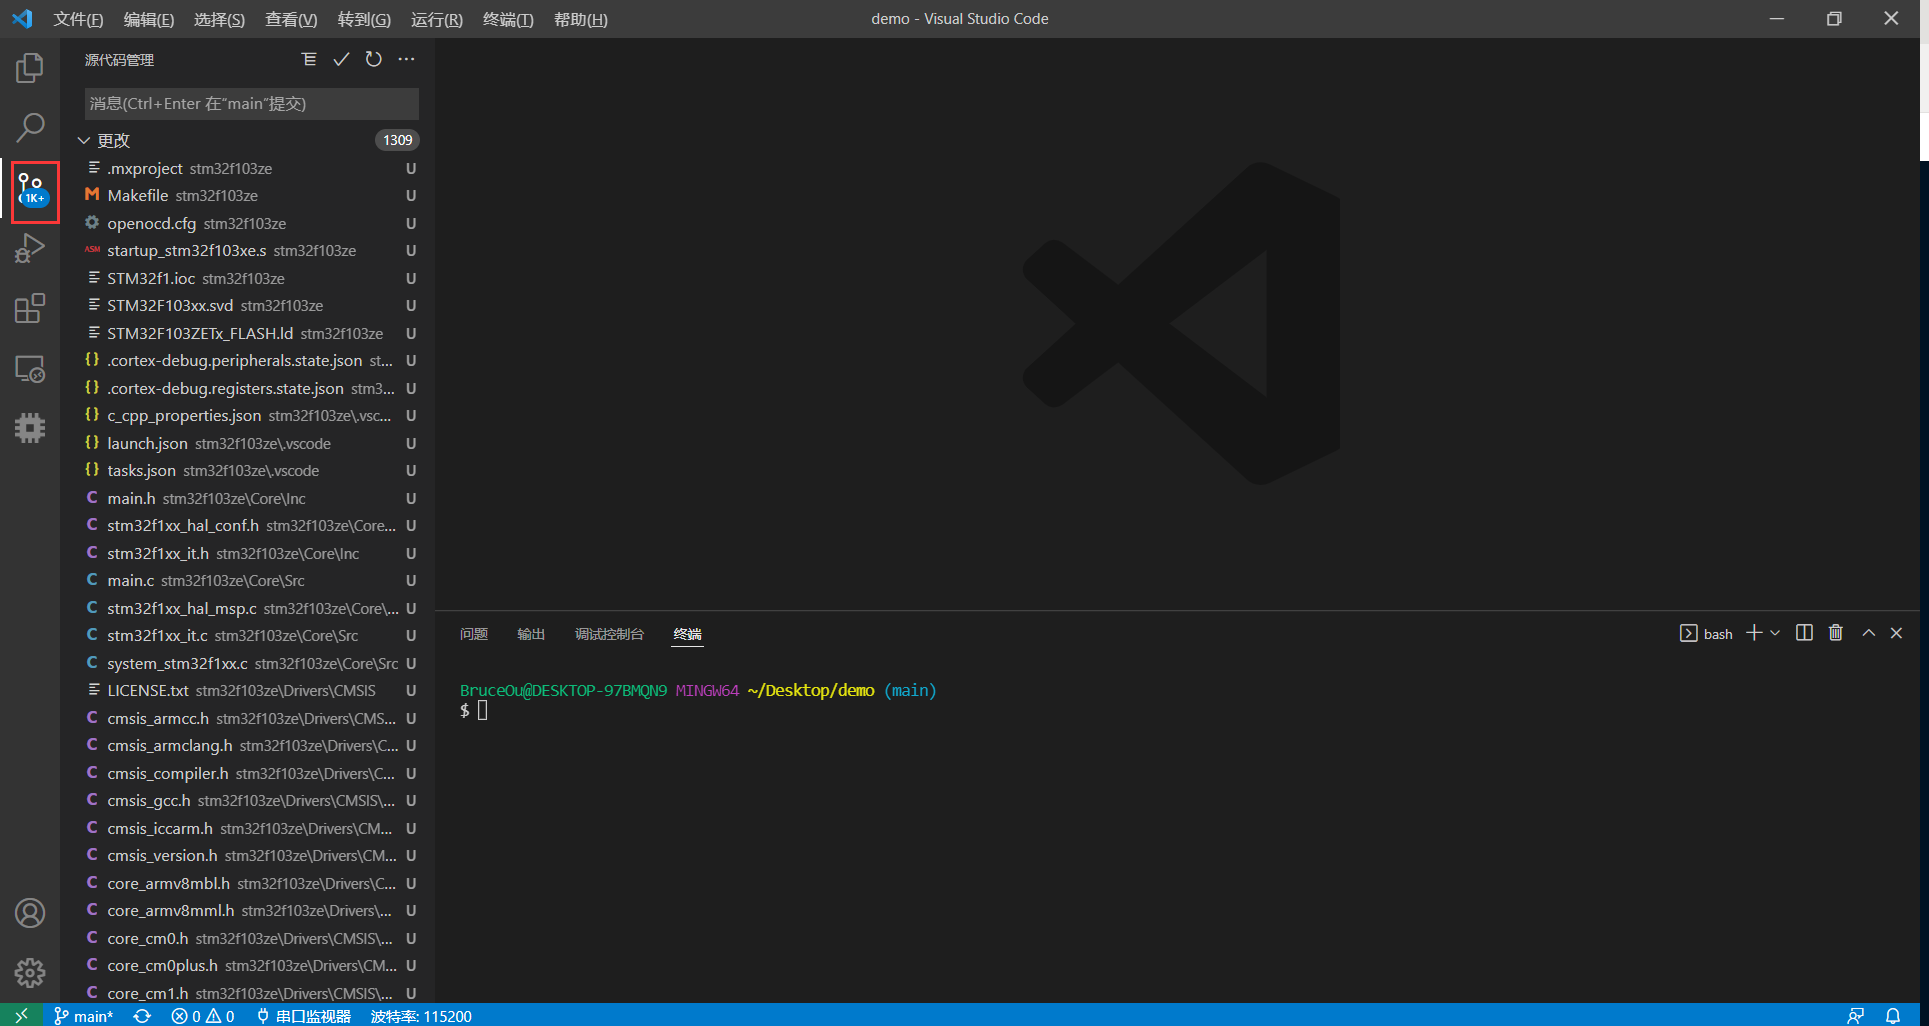The height and width of the screenshot is (1026, 1929).
Task: Open Makefile in changes list
Action: [x=248, y=195]
